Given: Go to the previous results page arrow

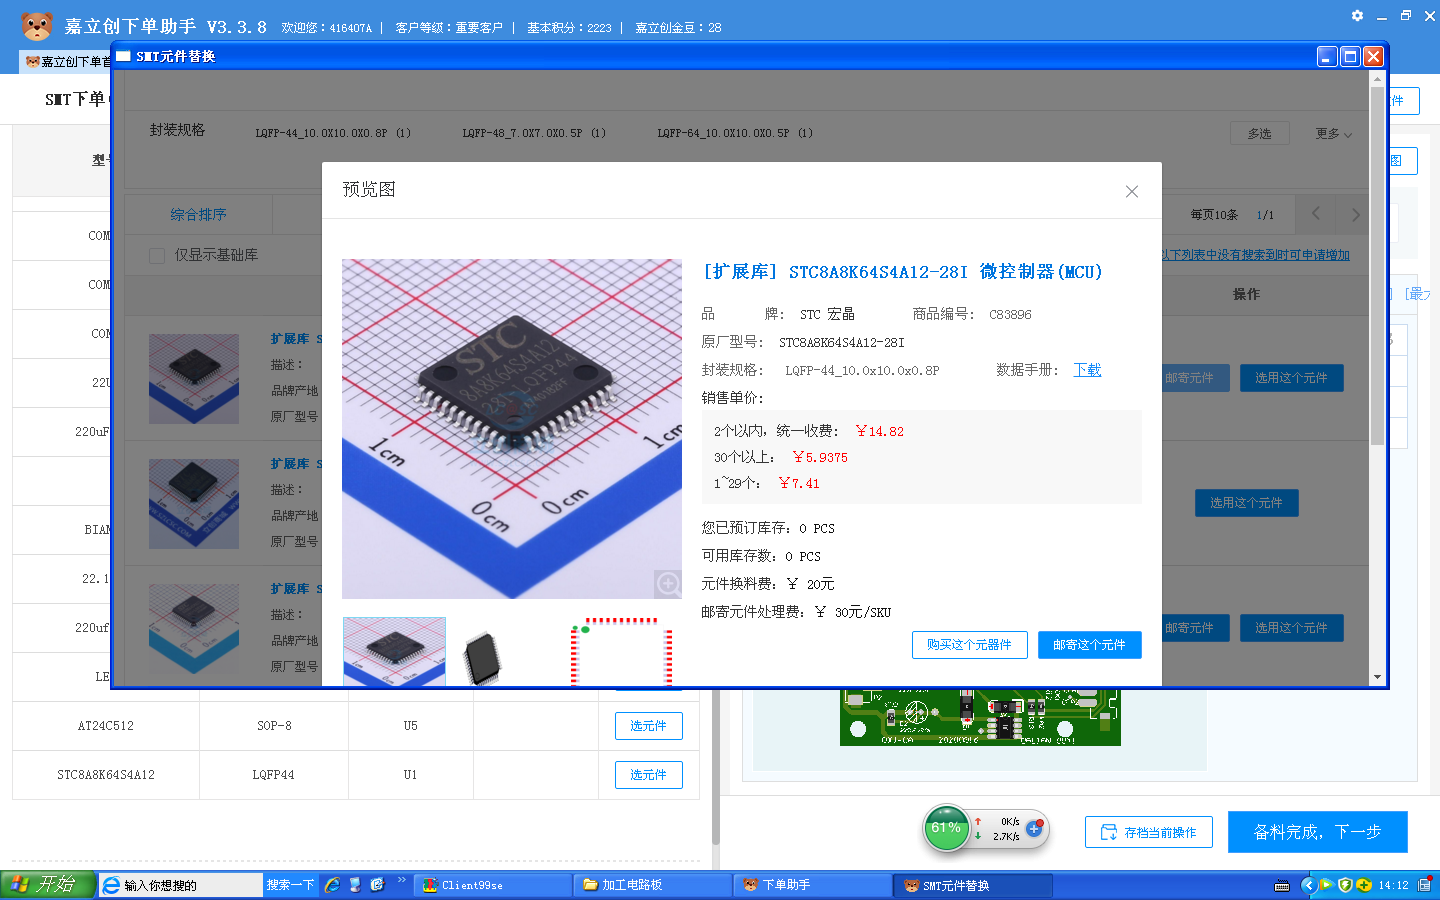Looking at the screenshot, I should click(x=1316, y=214).
